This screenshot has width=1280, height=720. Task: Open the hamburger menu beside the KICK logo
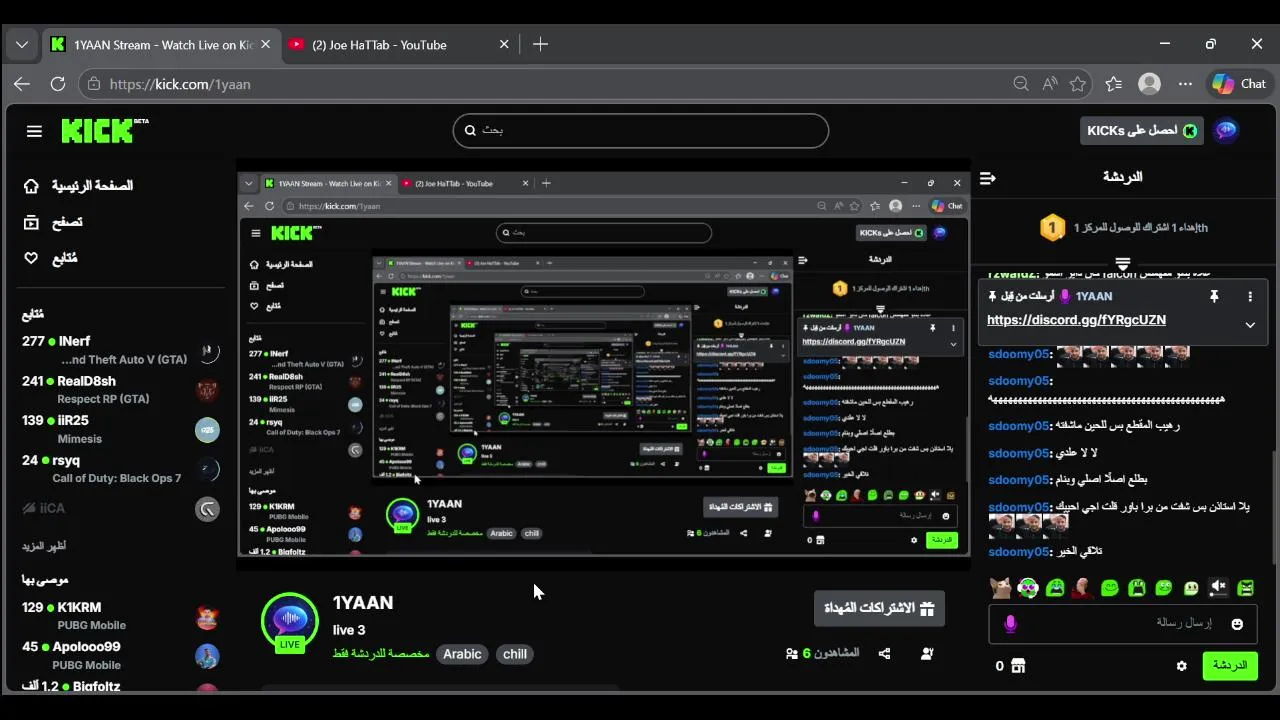coord(34,131)
